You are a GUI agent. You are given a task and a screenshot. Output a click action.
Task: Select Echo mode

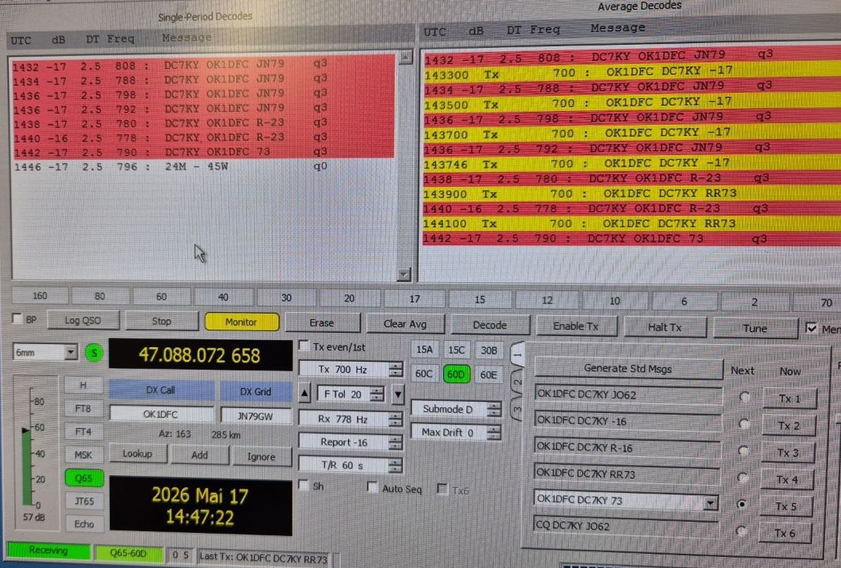pyautogui.click(x=84, y=523)
